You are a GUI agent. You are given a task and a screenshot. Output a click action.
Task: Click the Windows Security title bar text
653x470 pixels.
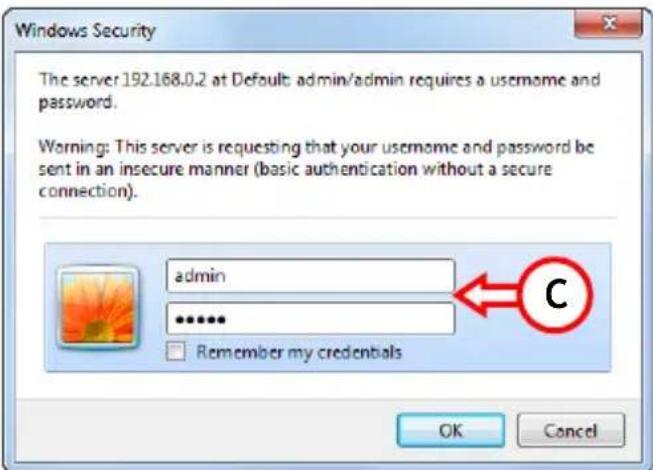tap(85, 30)
